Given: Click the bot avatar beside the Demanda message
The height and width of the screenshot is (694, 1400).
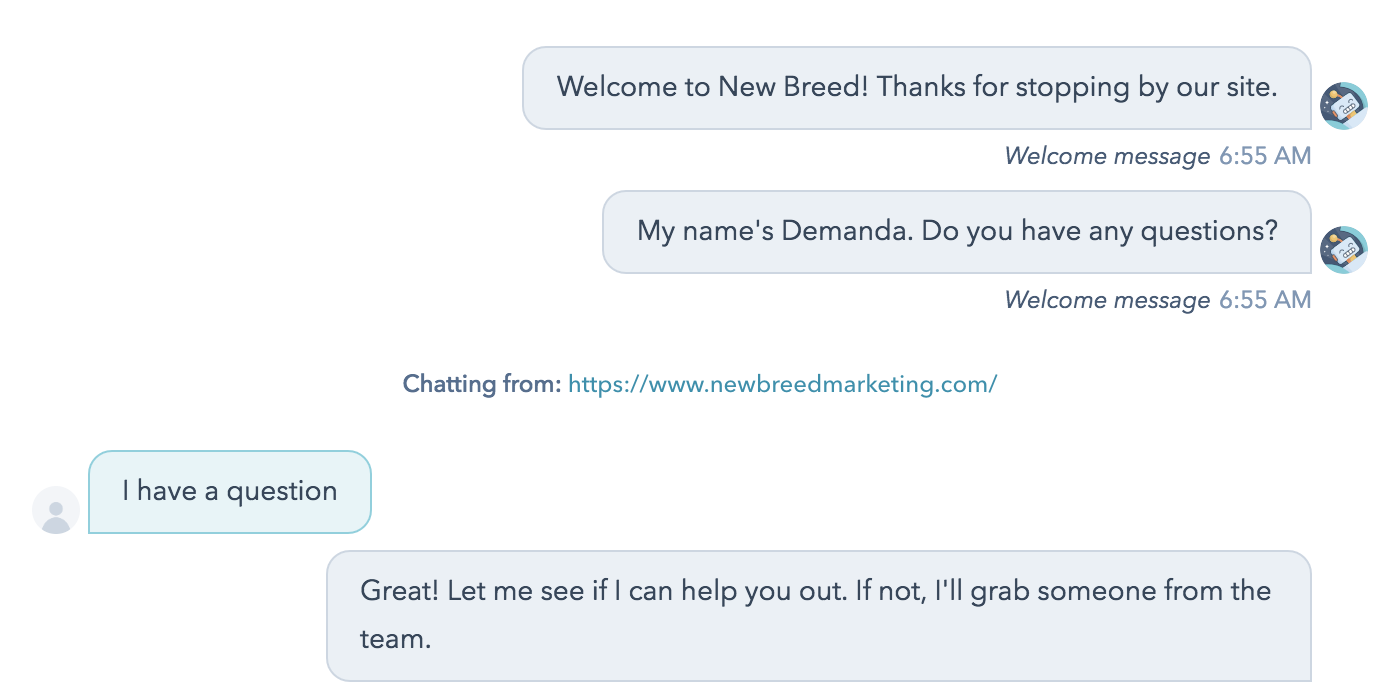Looking at the screenshot, I should coord(1344,250).
